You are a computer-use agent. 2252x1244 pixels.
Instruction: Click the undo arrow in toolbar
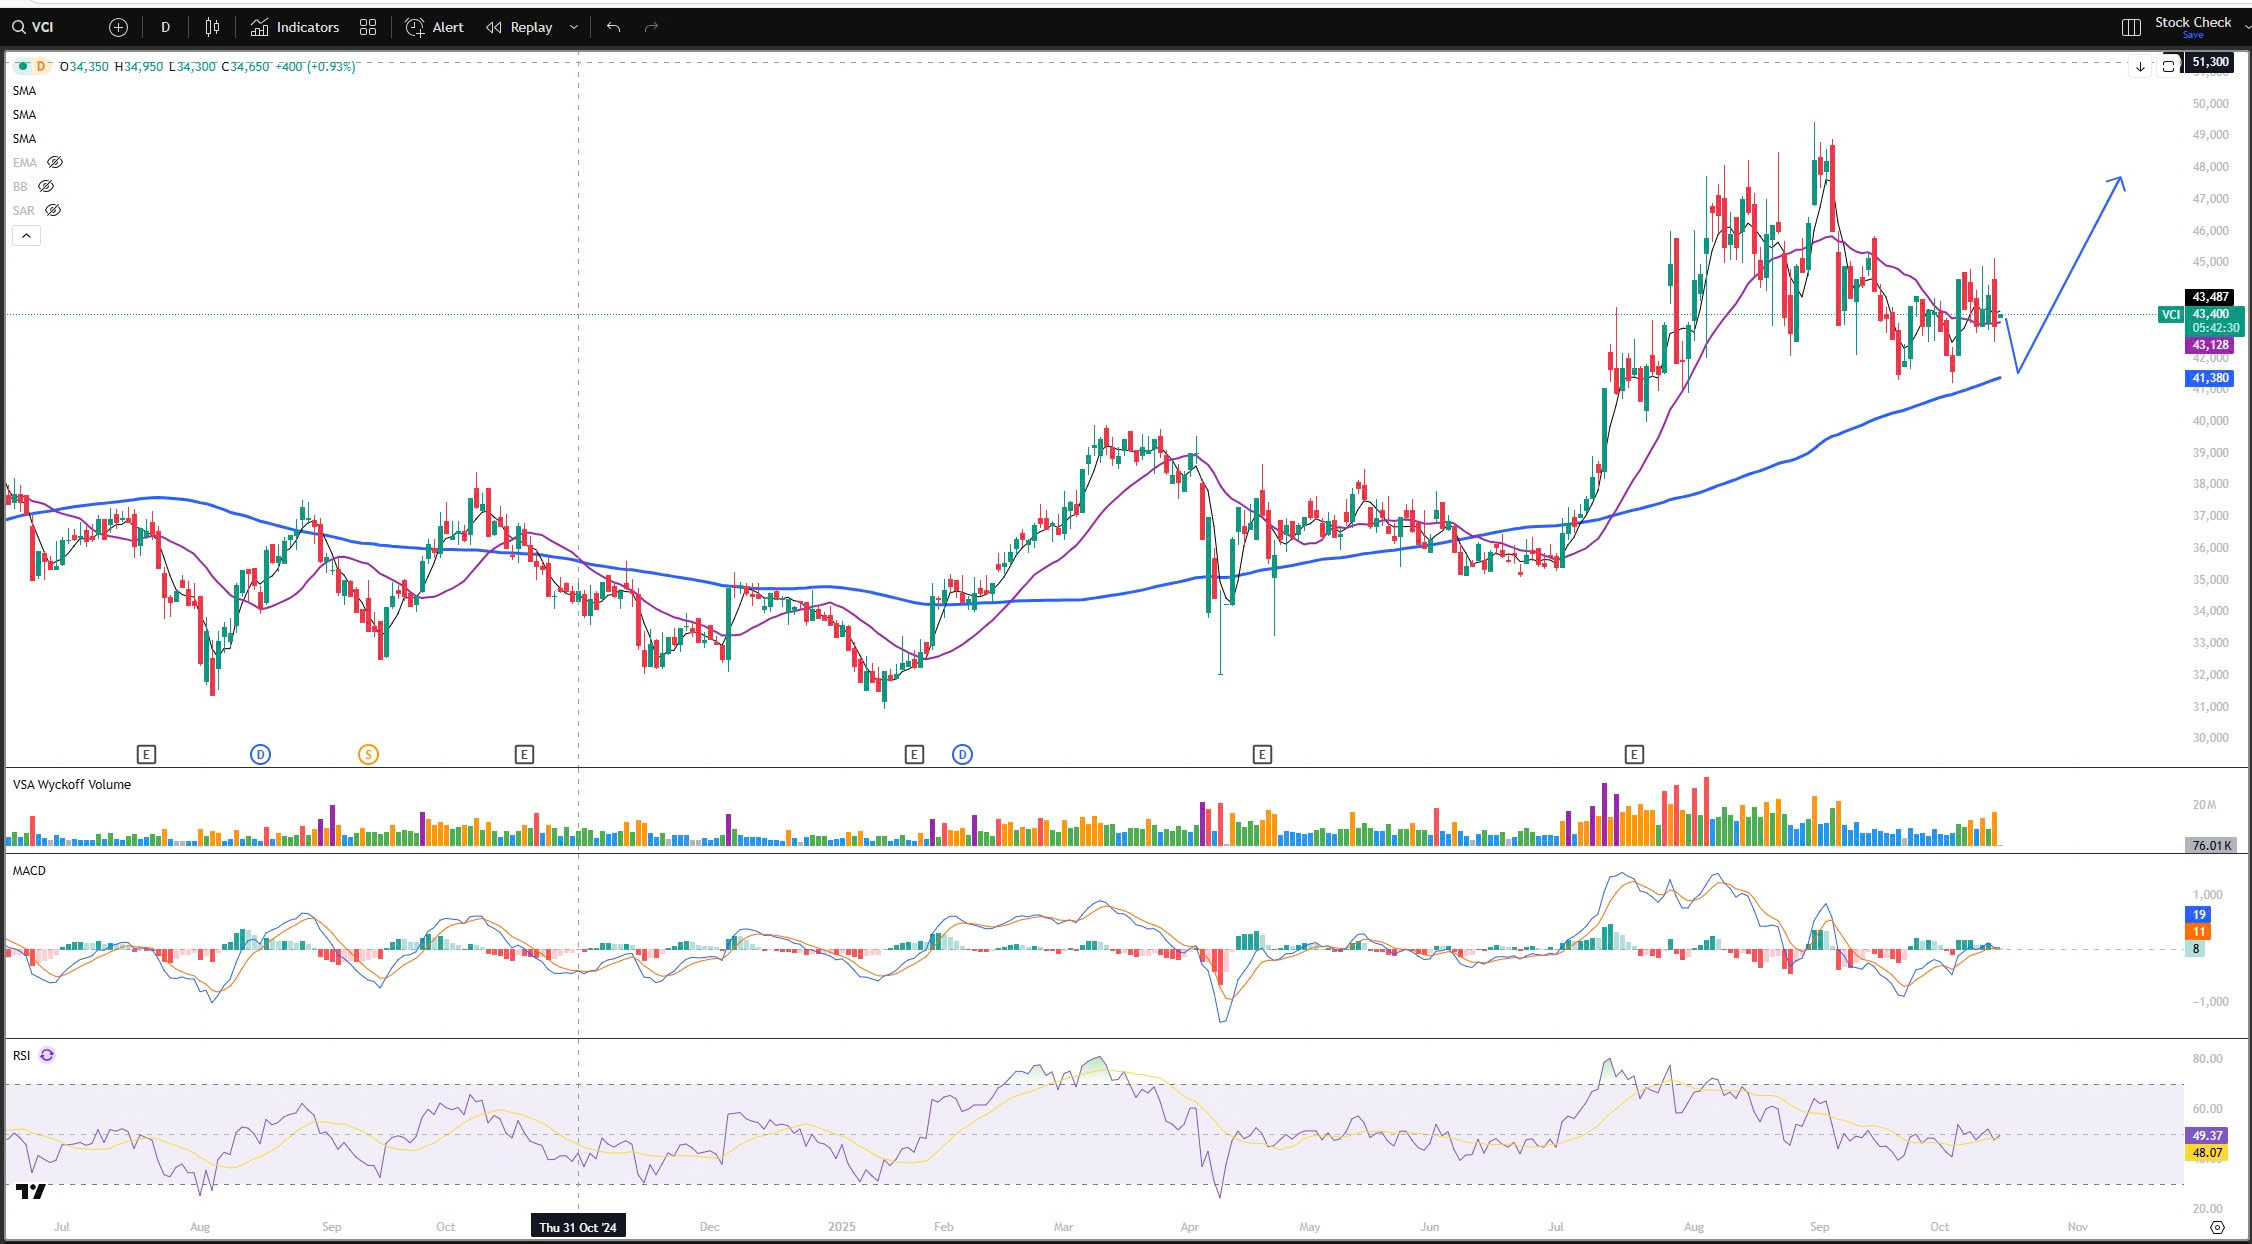[x=613, y=27]
